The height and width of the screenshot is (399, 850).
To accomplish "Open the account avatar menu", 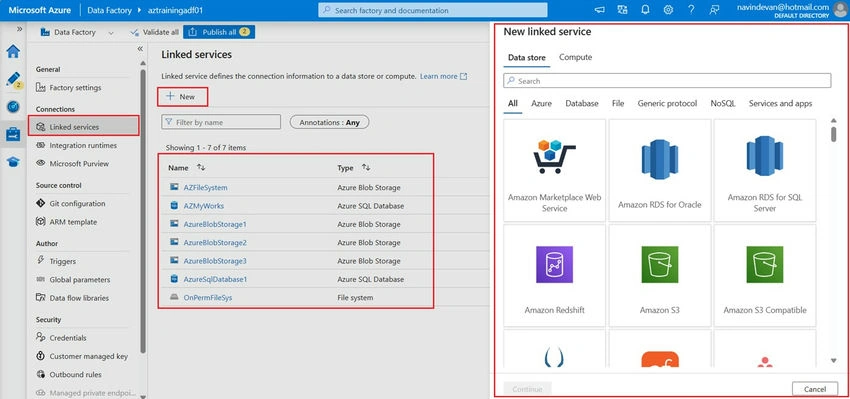I will coord(840,10).
